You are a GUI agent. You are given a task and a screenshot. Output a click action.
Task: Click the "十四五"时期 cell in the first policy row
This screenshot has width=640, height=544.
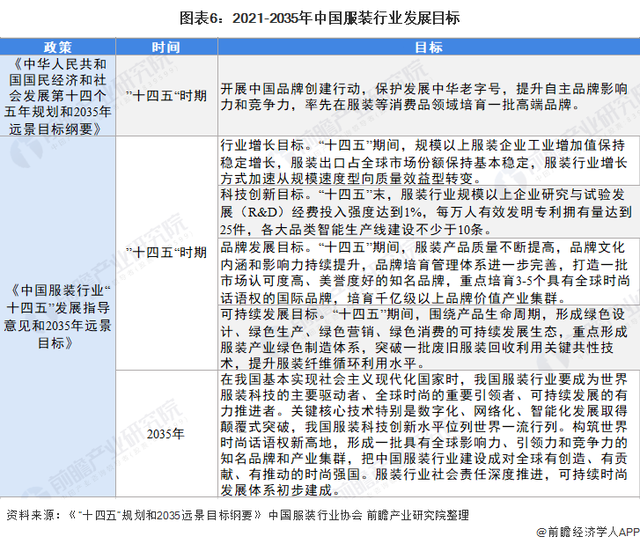(167, 96)
